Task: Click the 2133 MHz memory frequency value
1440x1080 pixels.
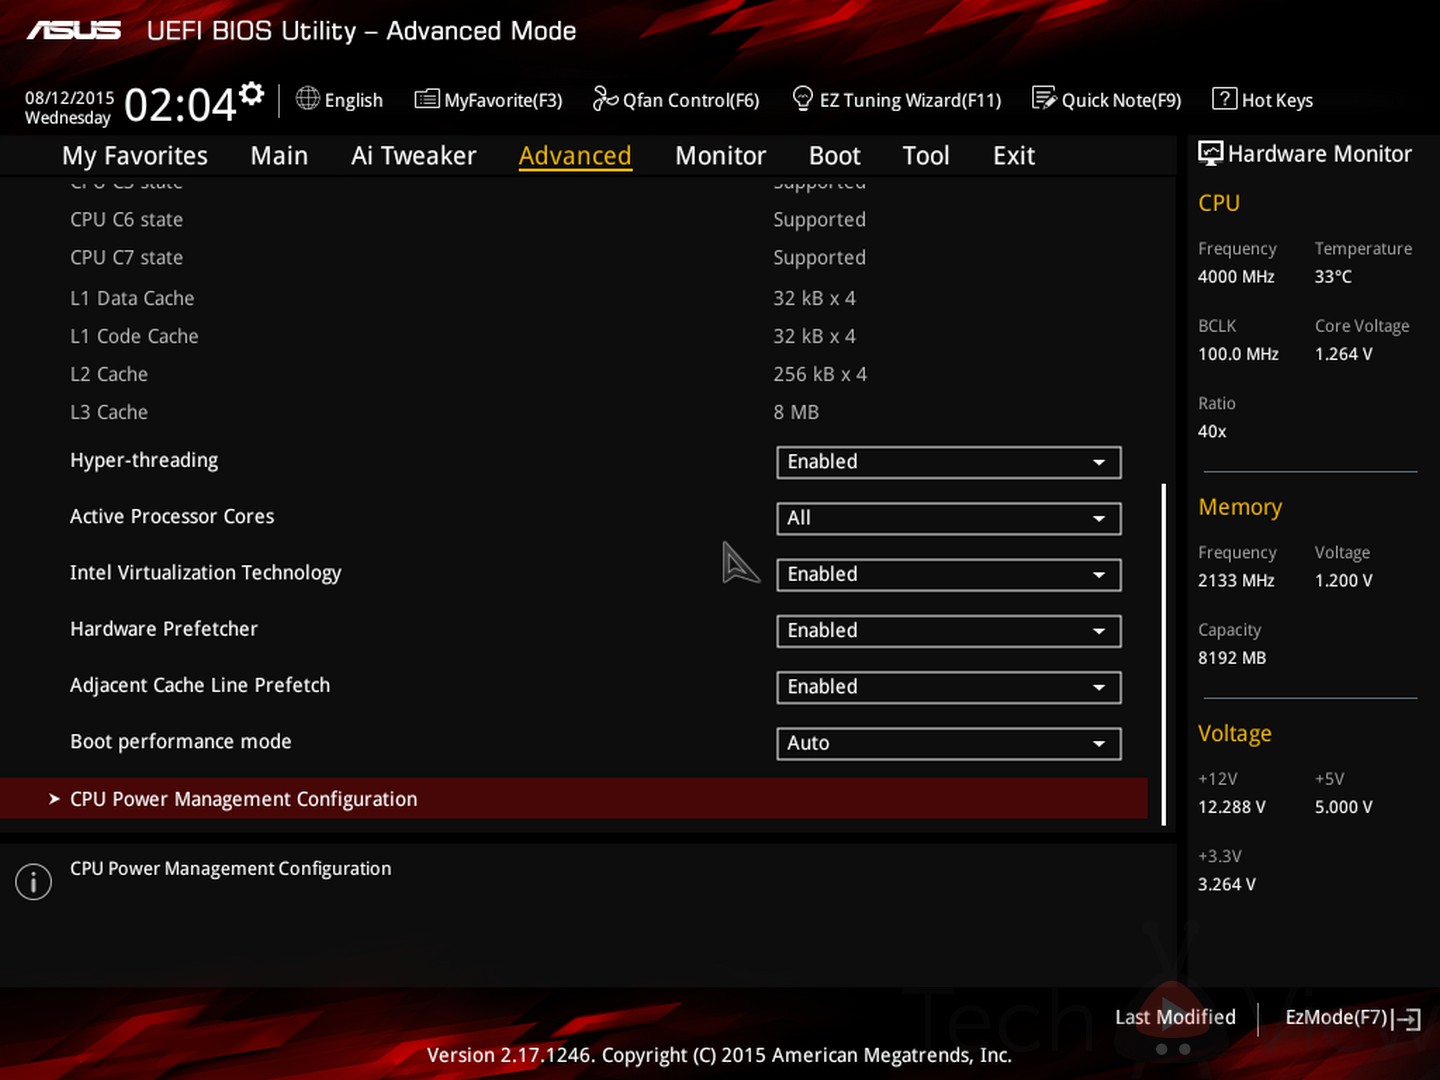Action: pyautogui.click(x=1236, y=581)
